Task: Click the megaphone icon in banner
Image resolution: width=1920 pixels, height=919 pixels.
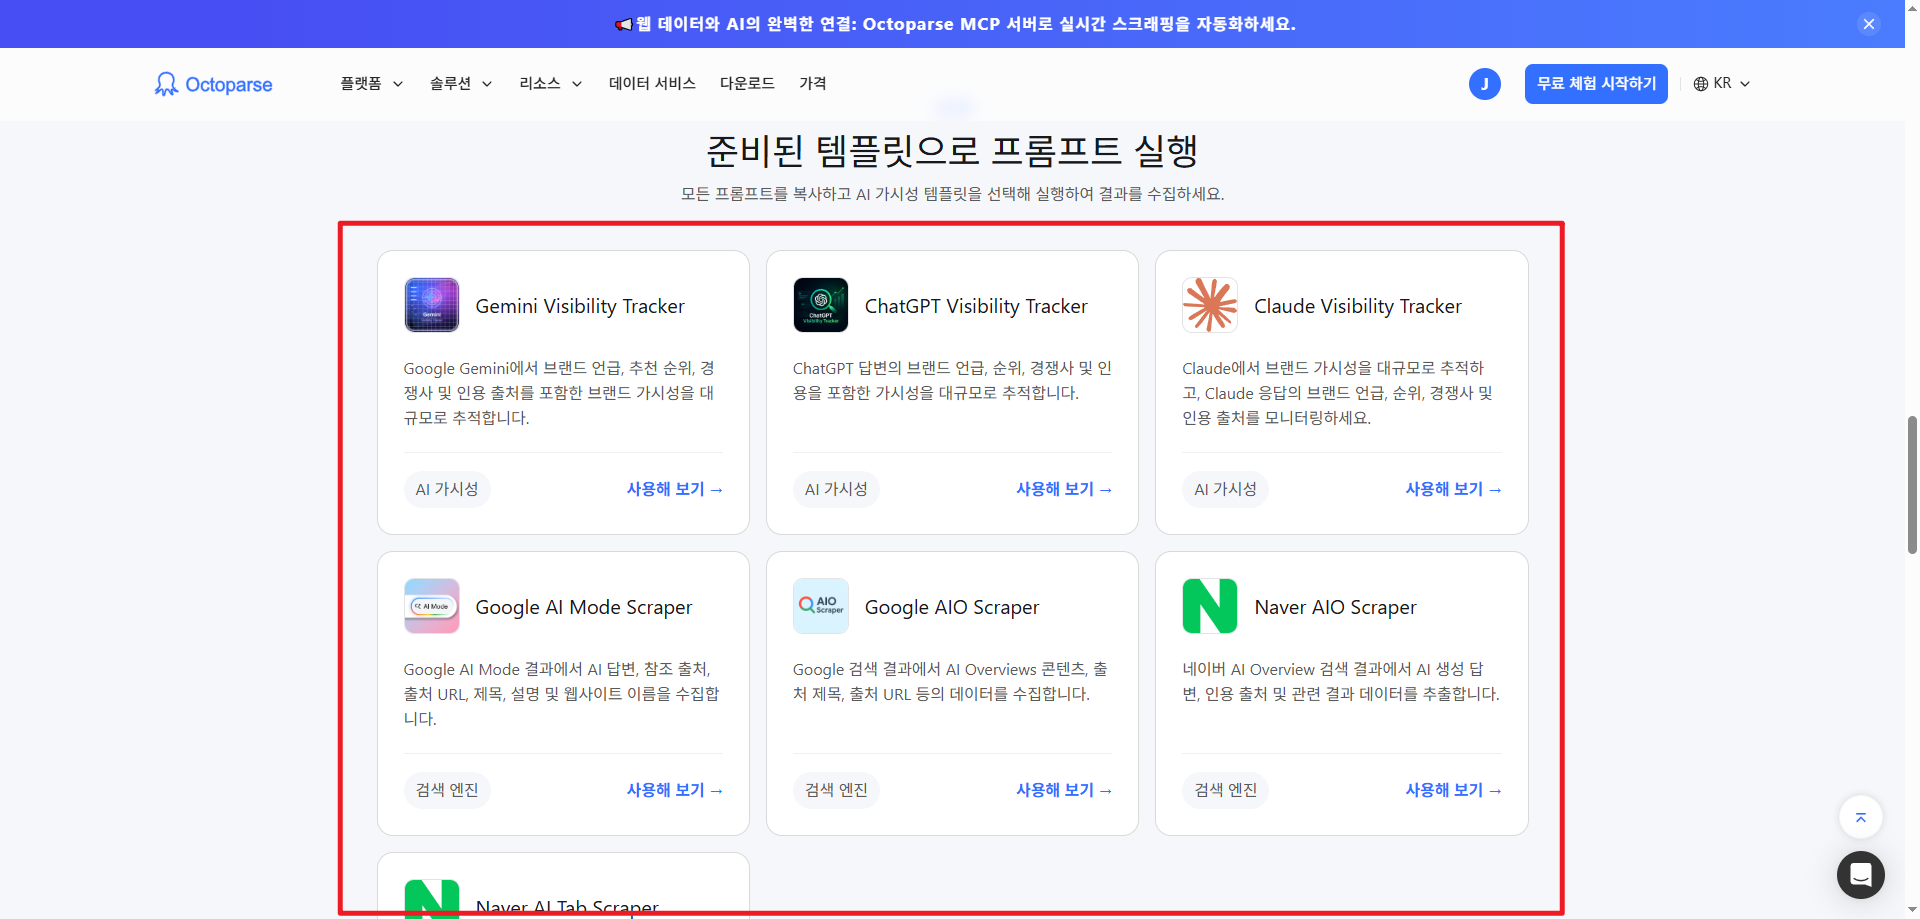Action: [624, 24]
